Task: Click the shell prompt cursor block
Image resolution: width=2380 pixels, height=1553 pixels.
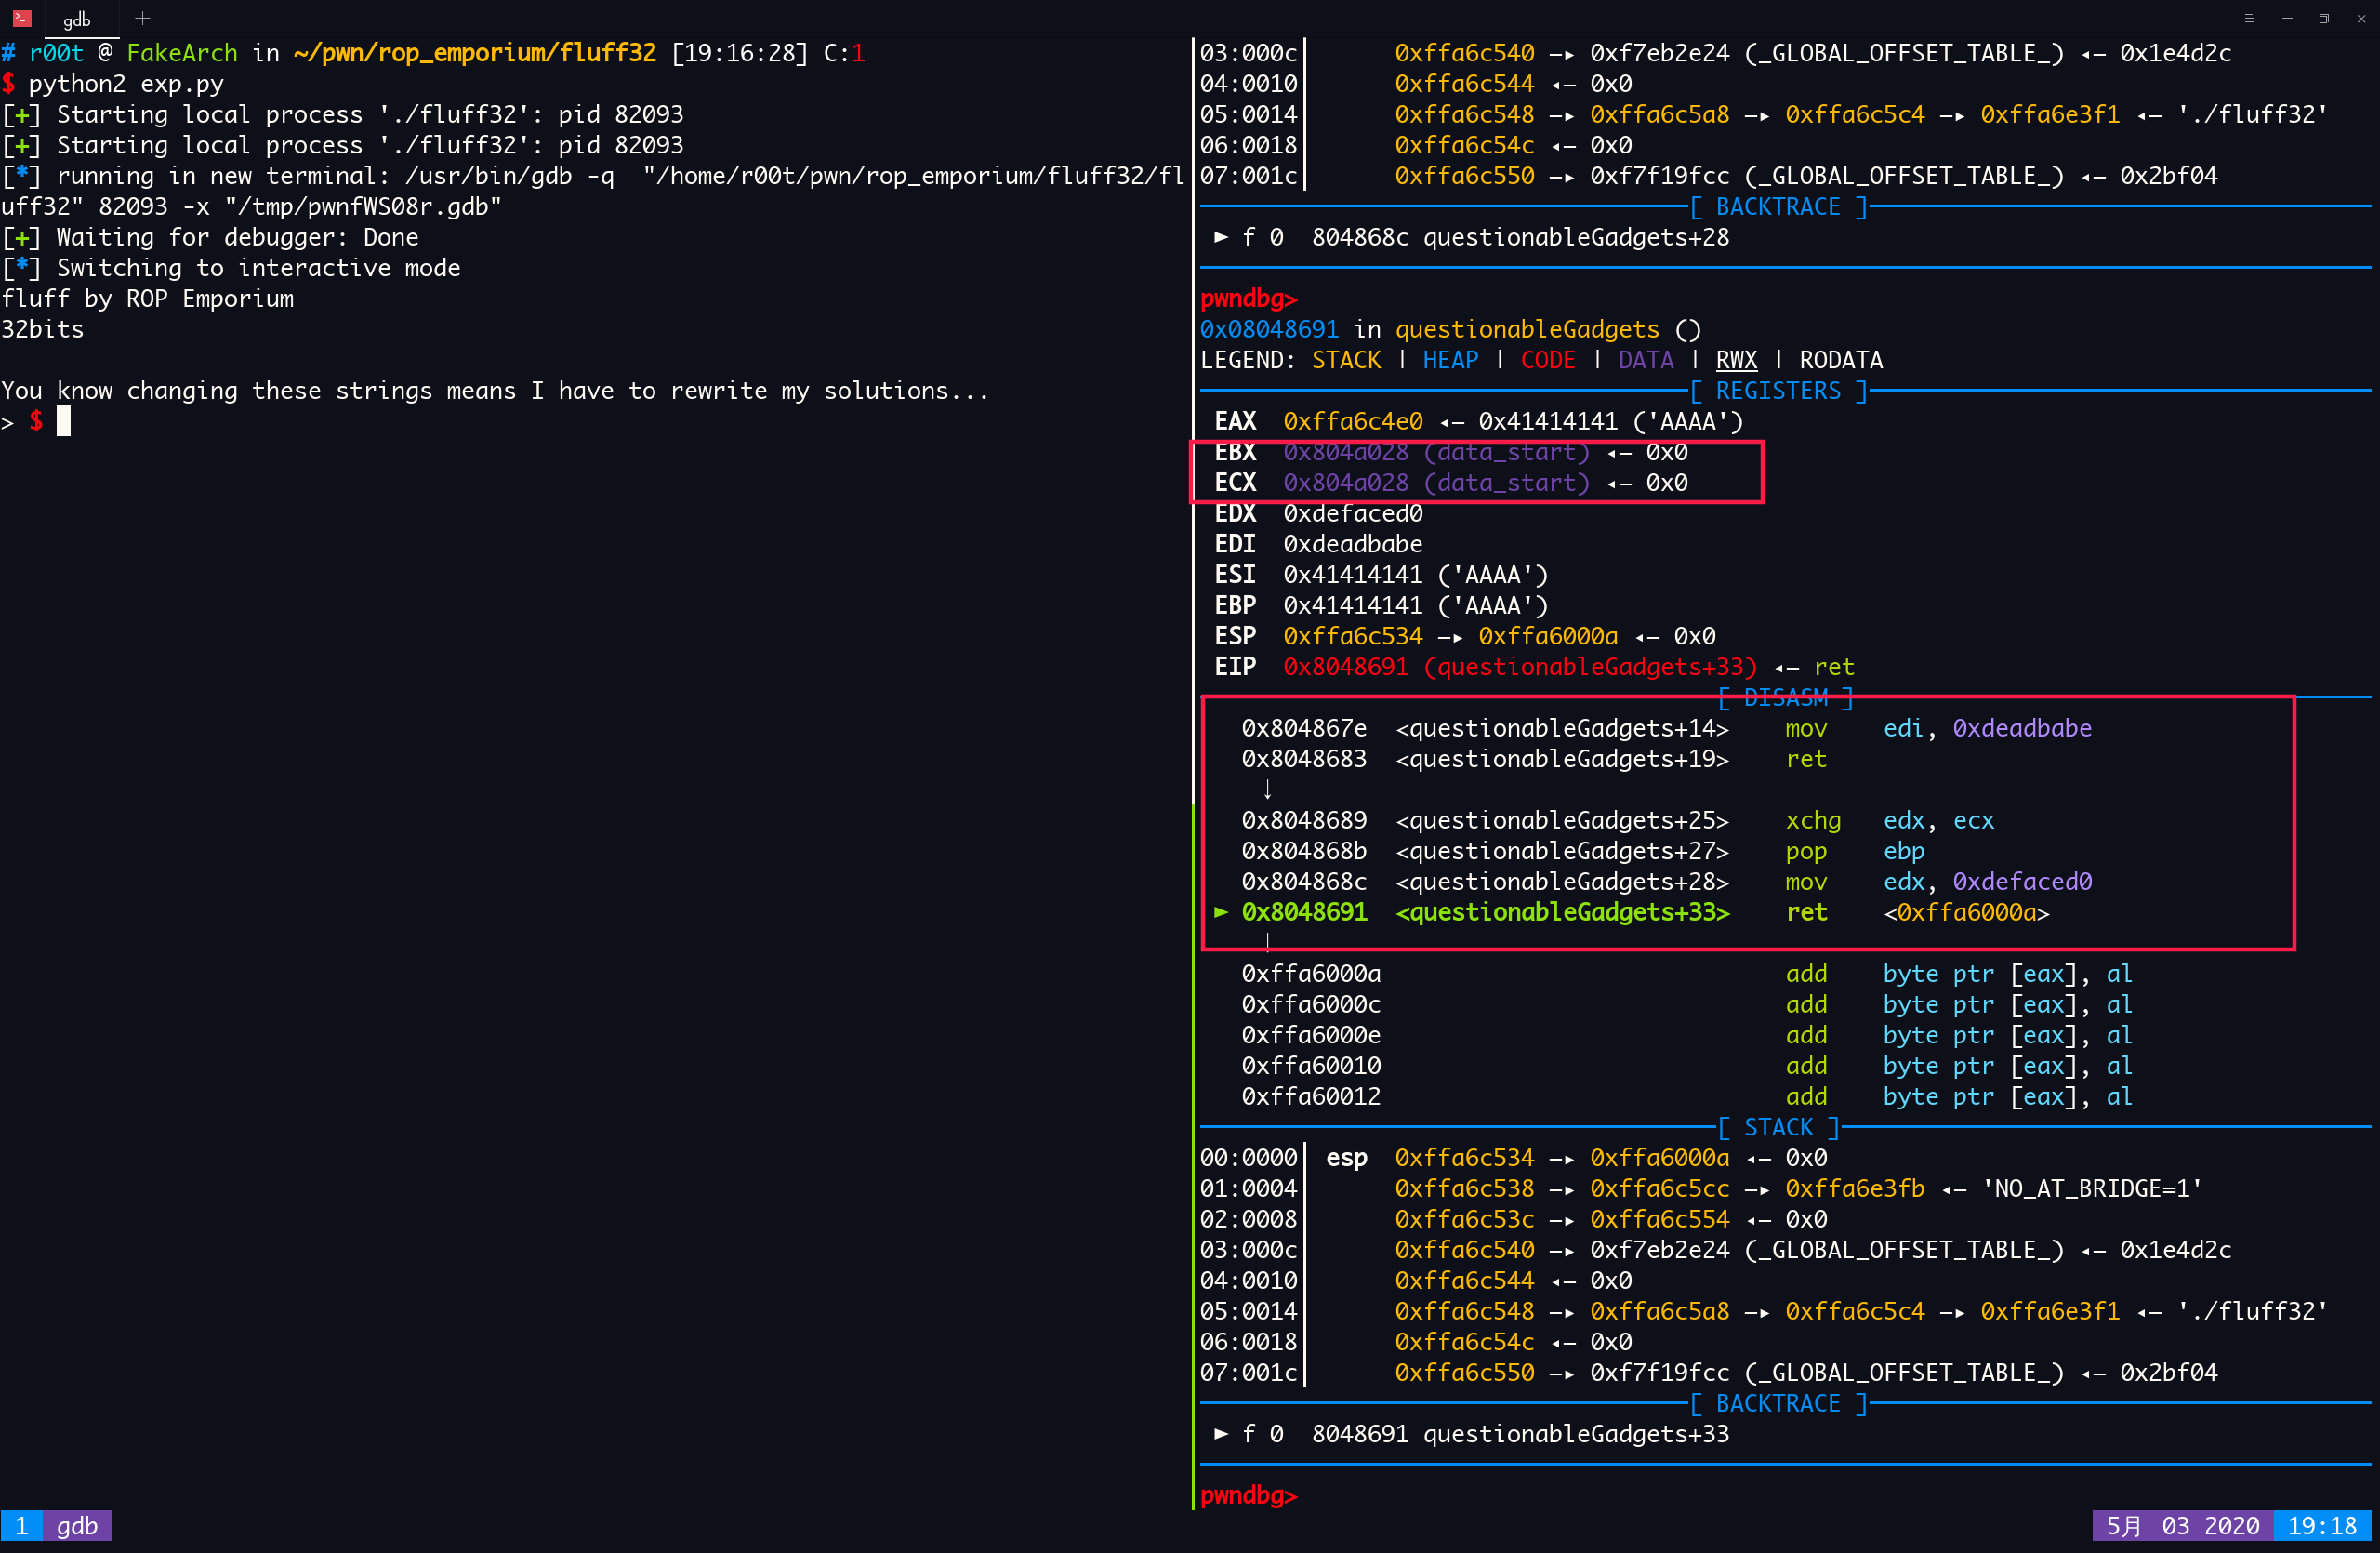Action: 64,421
